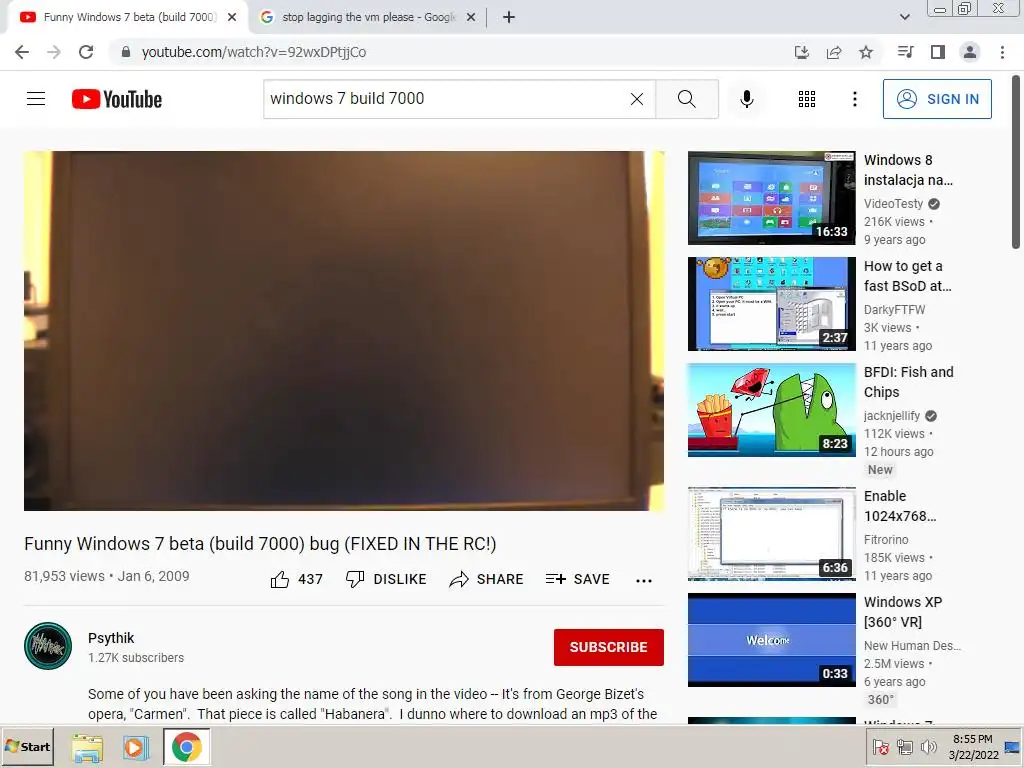Viewport: 1024px width, 768px height.
Task: Click SHARE below the video
Action: (x=487, y=579)
